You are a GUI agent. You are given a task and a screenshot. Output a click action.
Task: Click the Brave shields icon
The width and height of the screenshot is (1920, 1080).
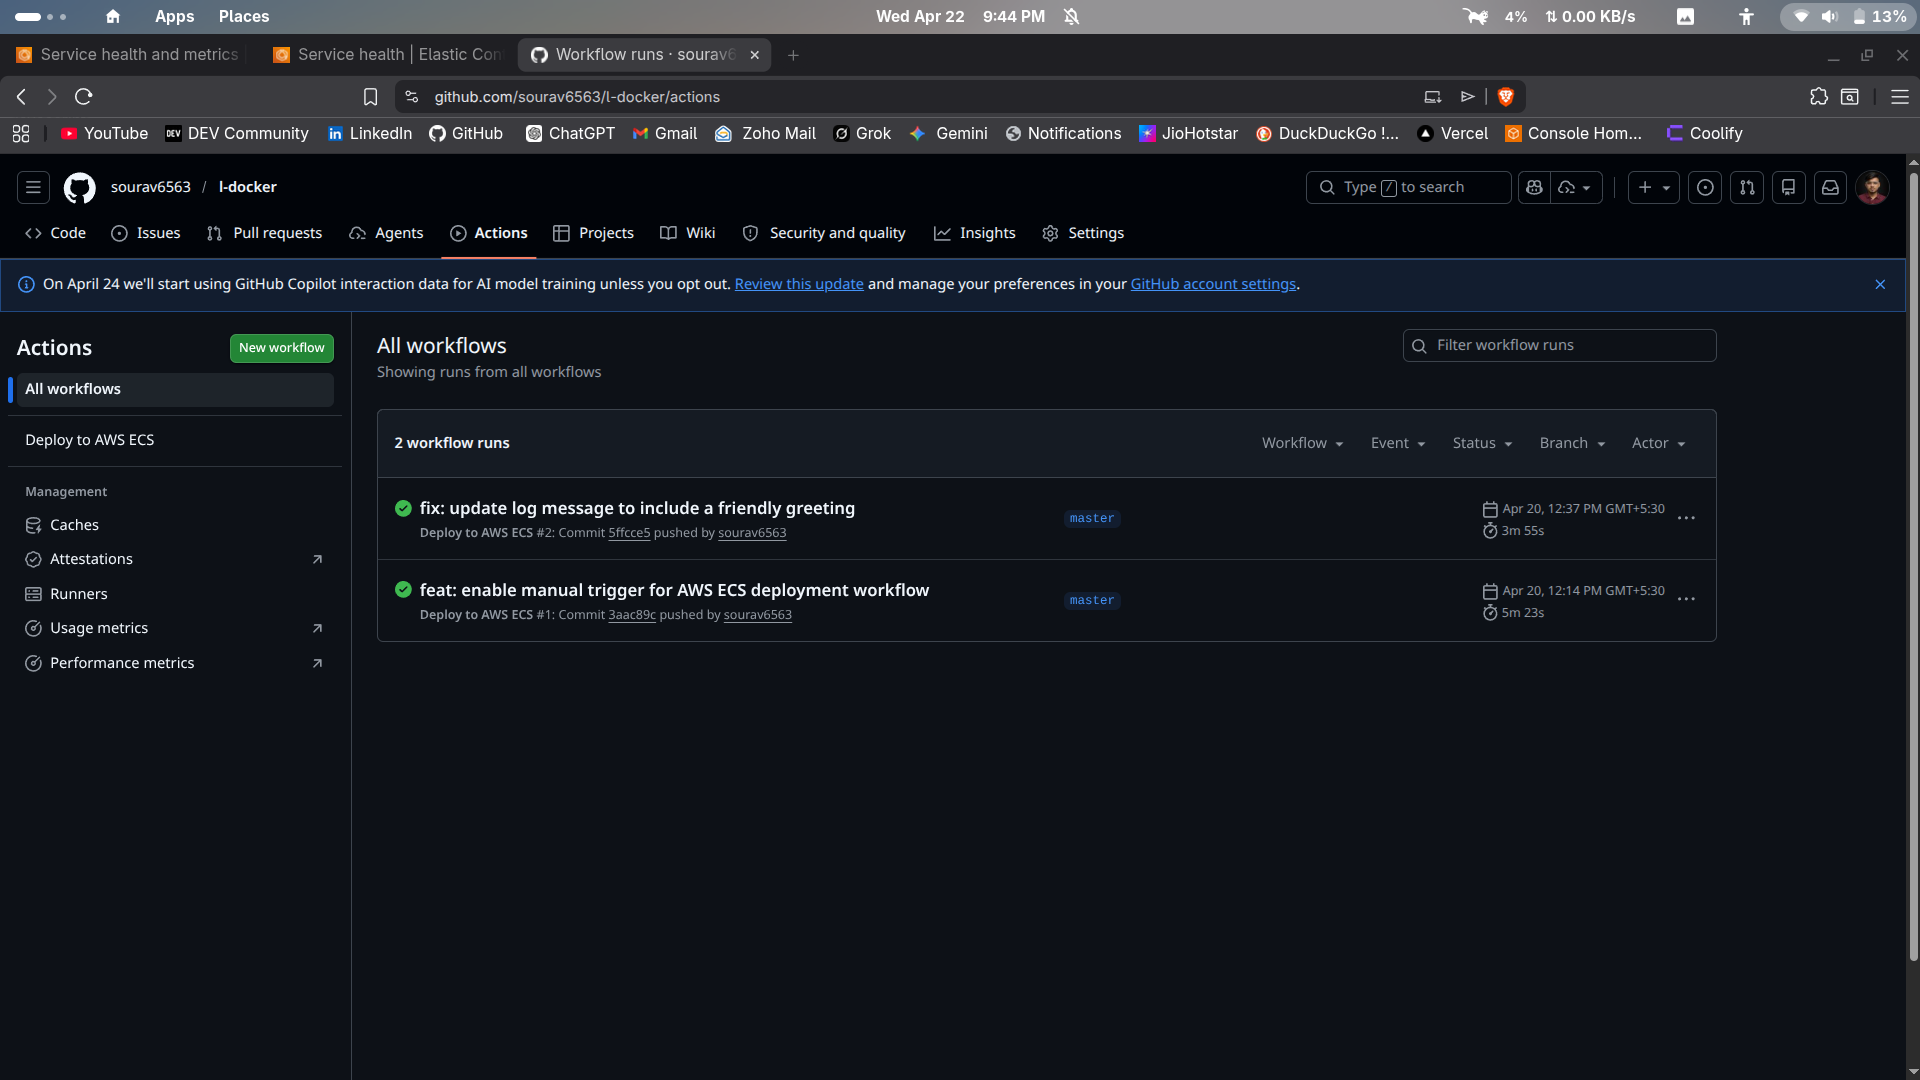[1506, 97]
